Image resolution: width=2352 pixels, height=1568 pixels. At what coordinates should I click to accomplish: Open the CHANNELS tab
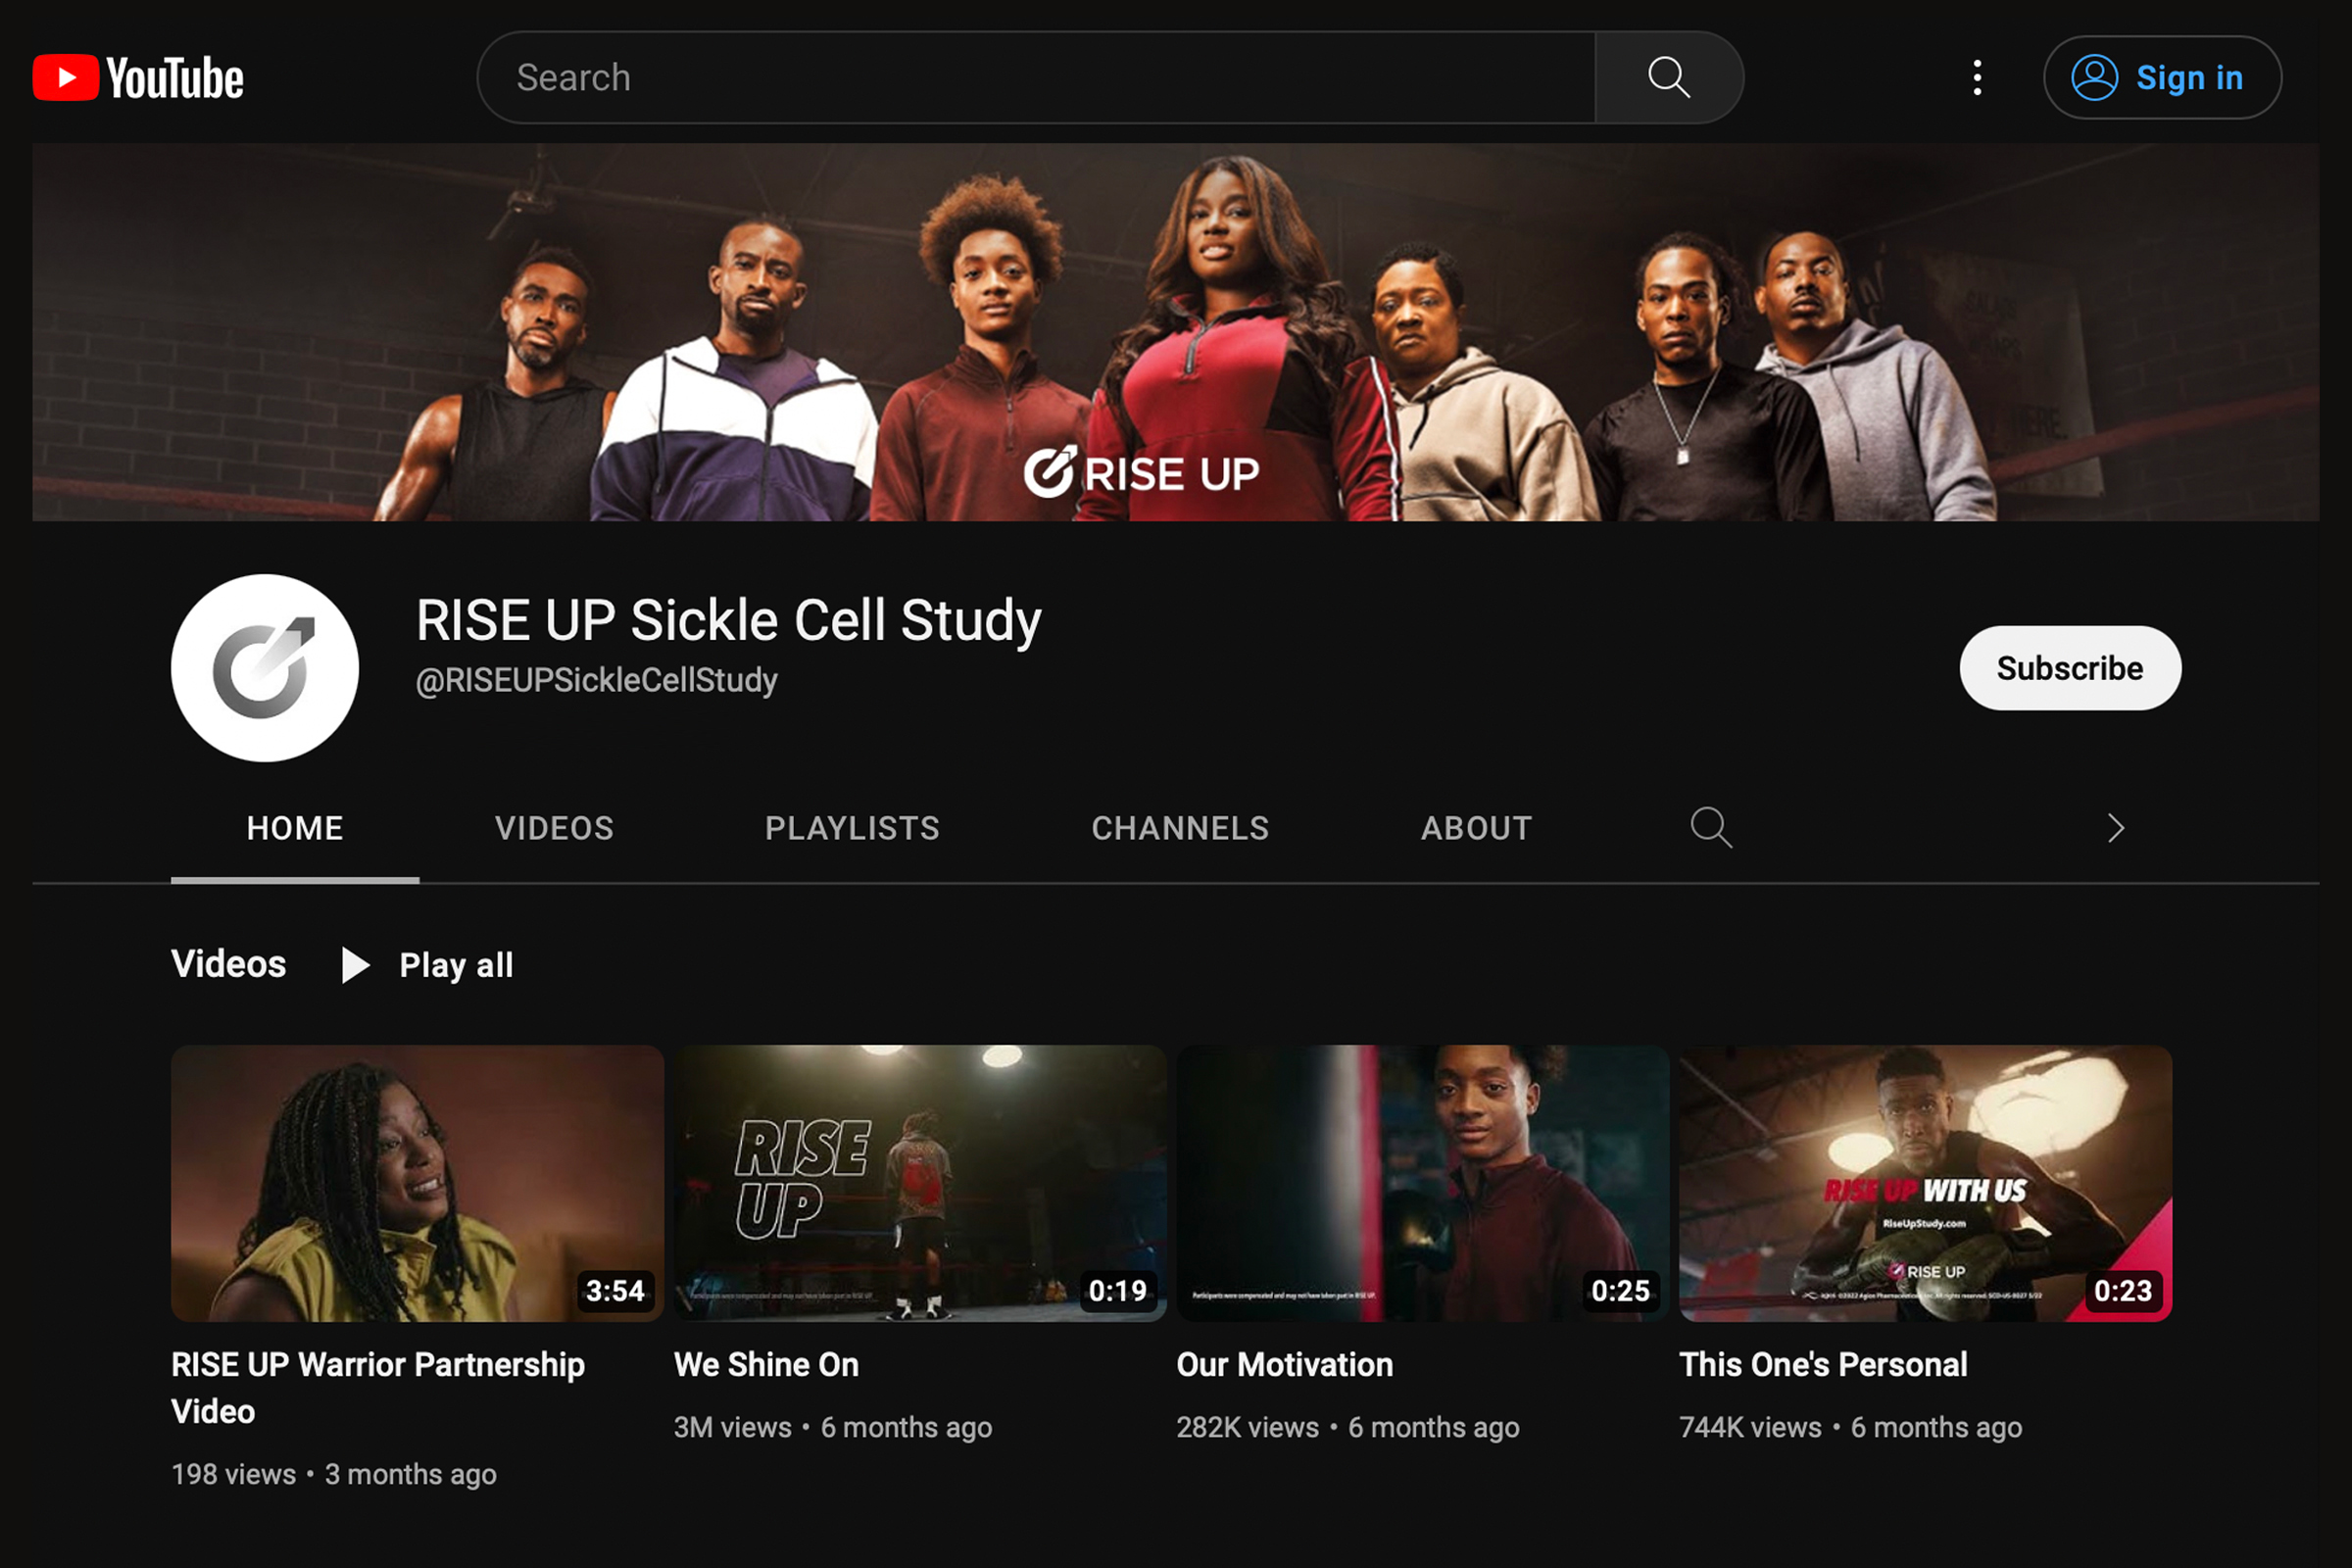tap(1180, 828)
